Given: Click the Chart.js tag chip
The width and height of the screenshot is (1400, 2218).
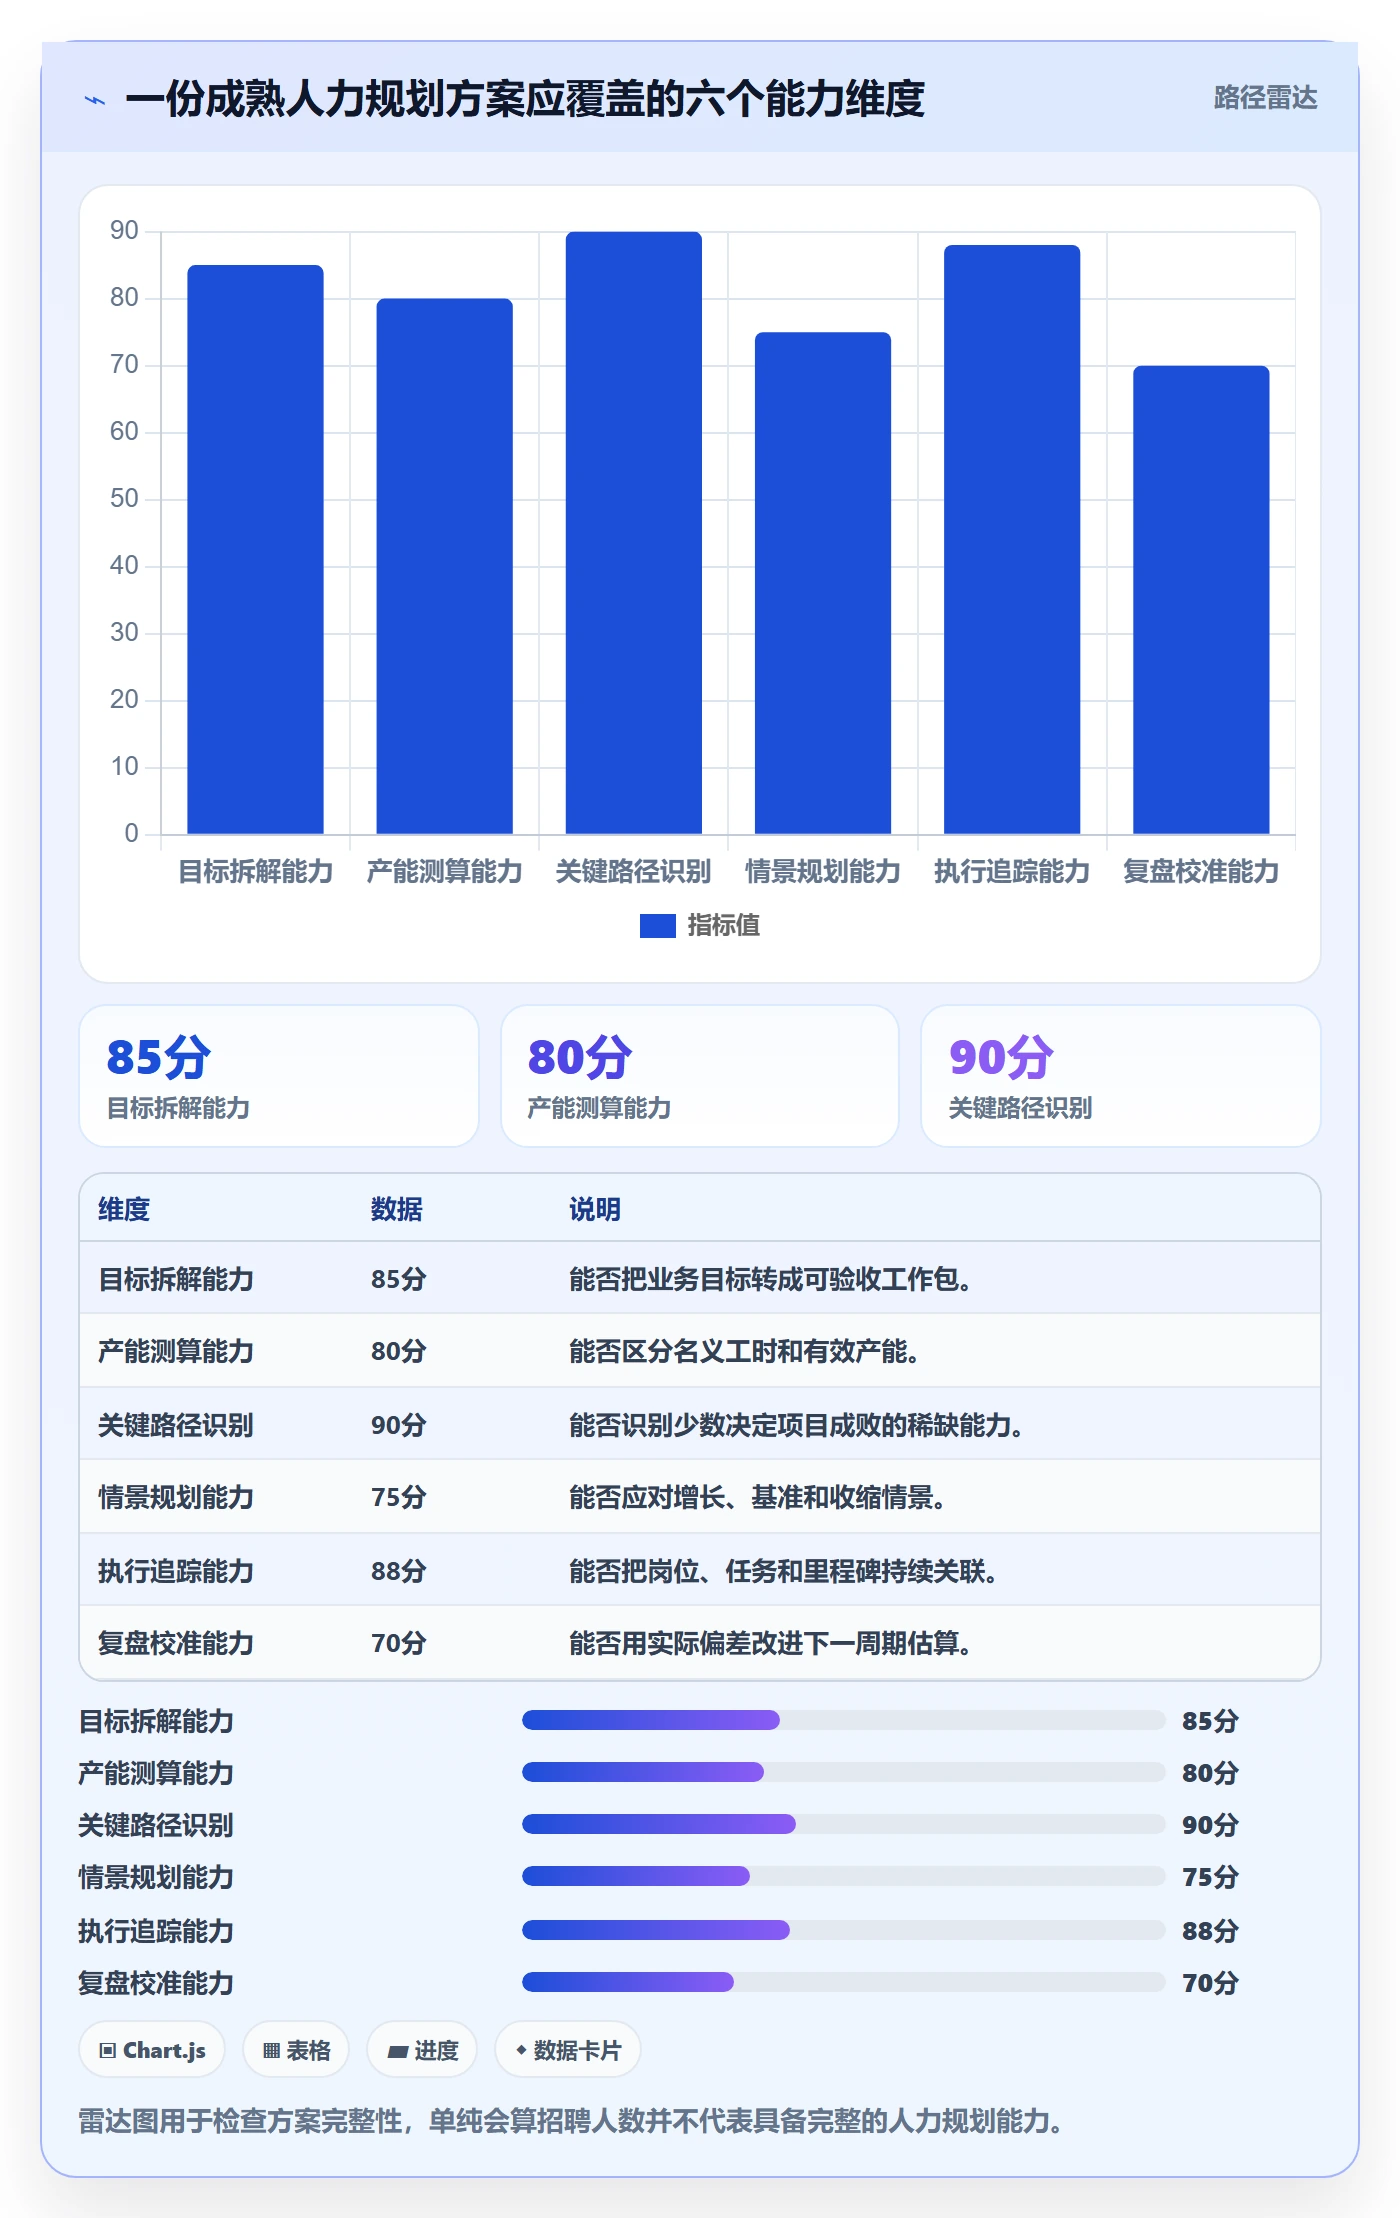Looking at the screenshot, I should pyautogui.click(x=152, y=2050).
